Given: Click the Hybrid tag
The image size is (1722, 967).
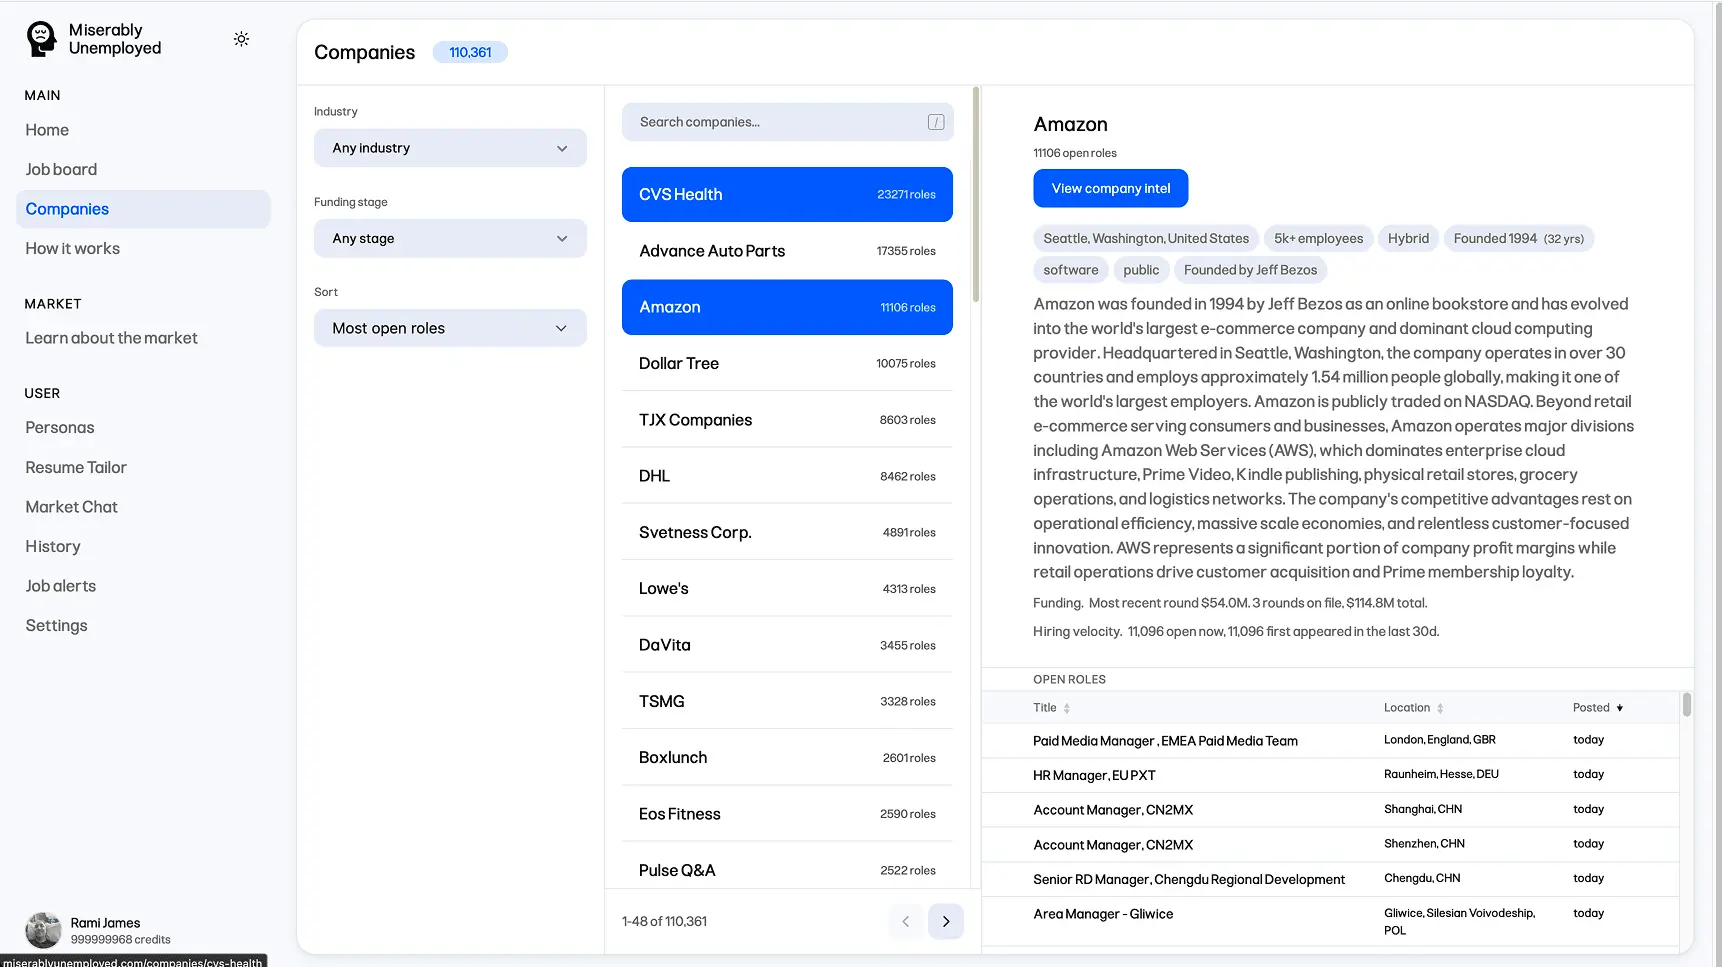Looking at the screenshot, I should tap(1408, 238).
